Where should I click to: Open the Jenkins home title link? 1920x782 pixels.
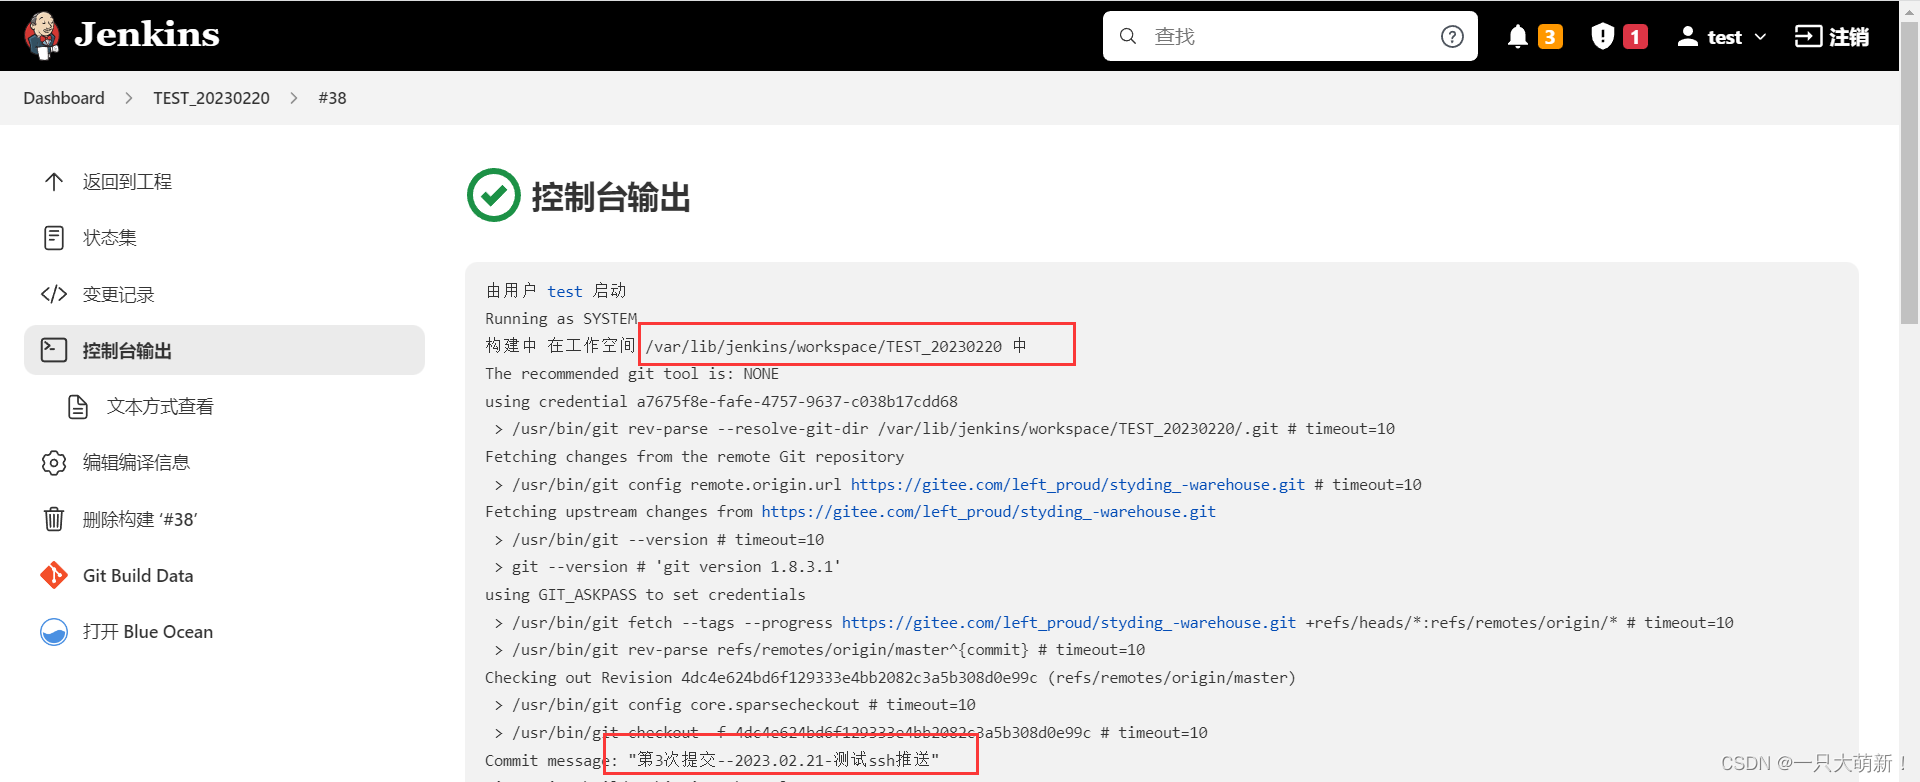tap(147, 35)
